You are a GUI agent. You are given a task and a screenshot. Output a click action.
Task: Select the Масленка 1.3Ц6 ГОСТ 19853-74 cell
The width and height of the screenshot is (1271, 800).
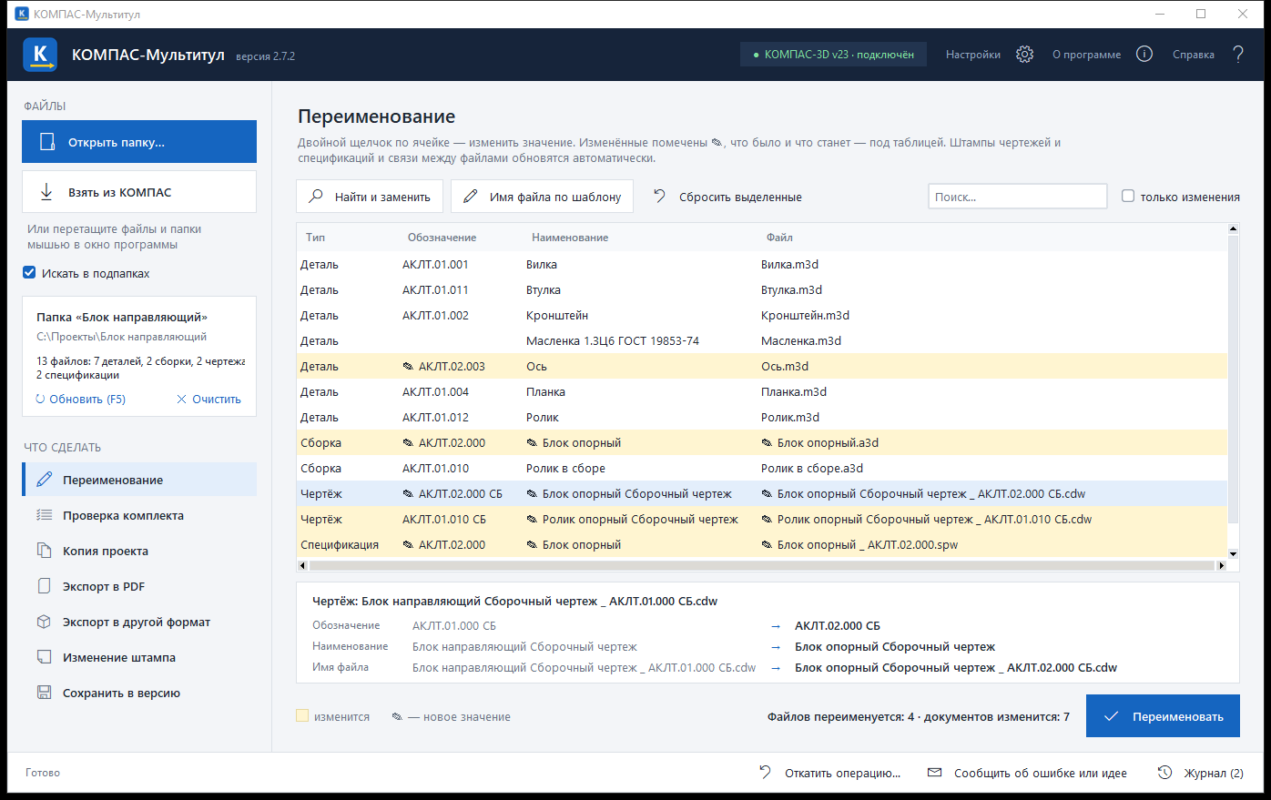click(x=612, y=341)
